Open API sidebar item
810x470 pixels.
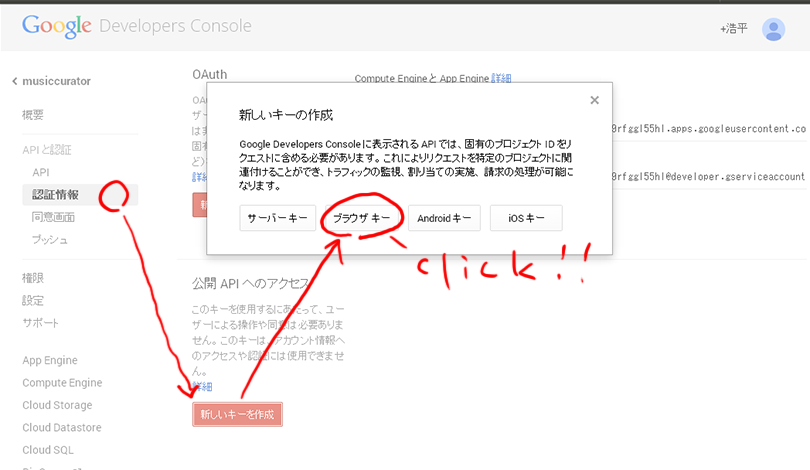(x=41, y=173)
